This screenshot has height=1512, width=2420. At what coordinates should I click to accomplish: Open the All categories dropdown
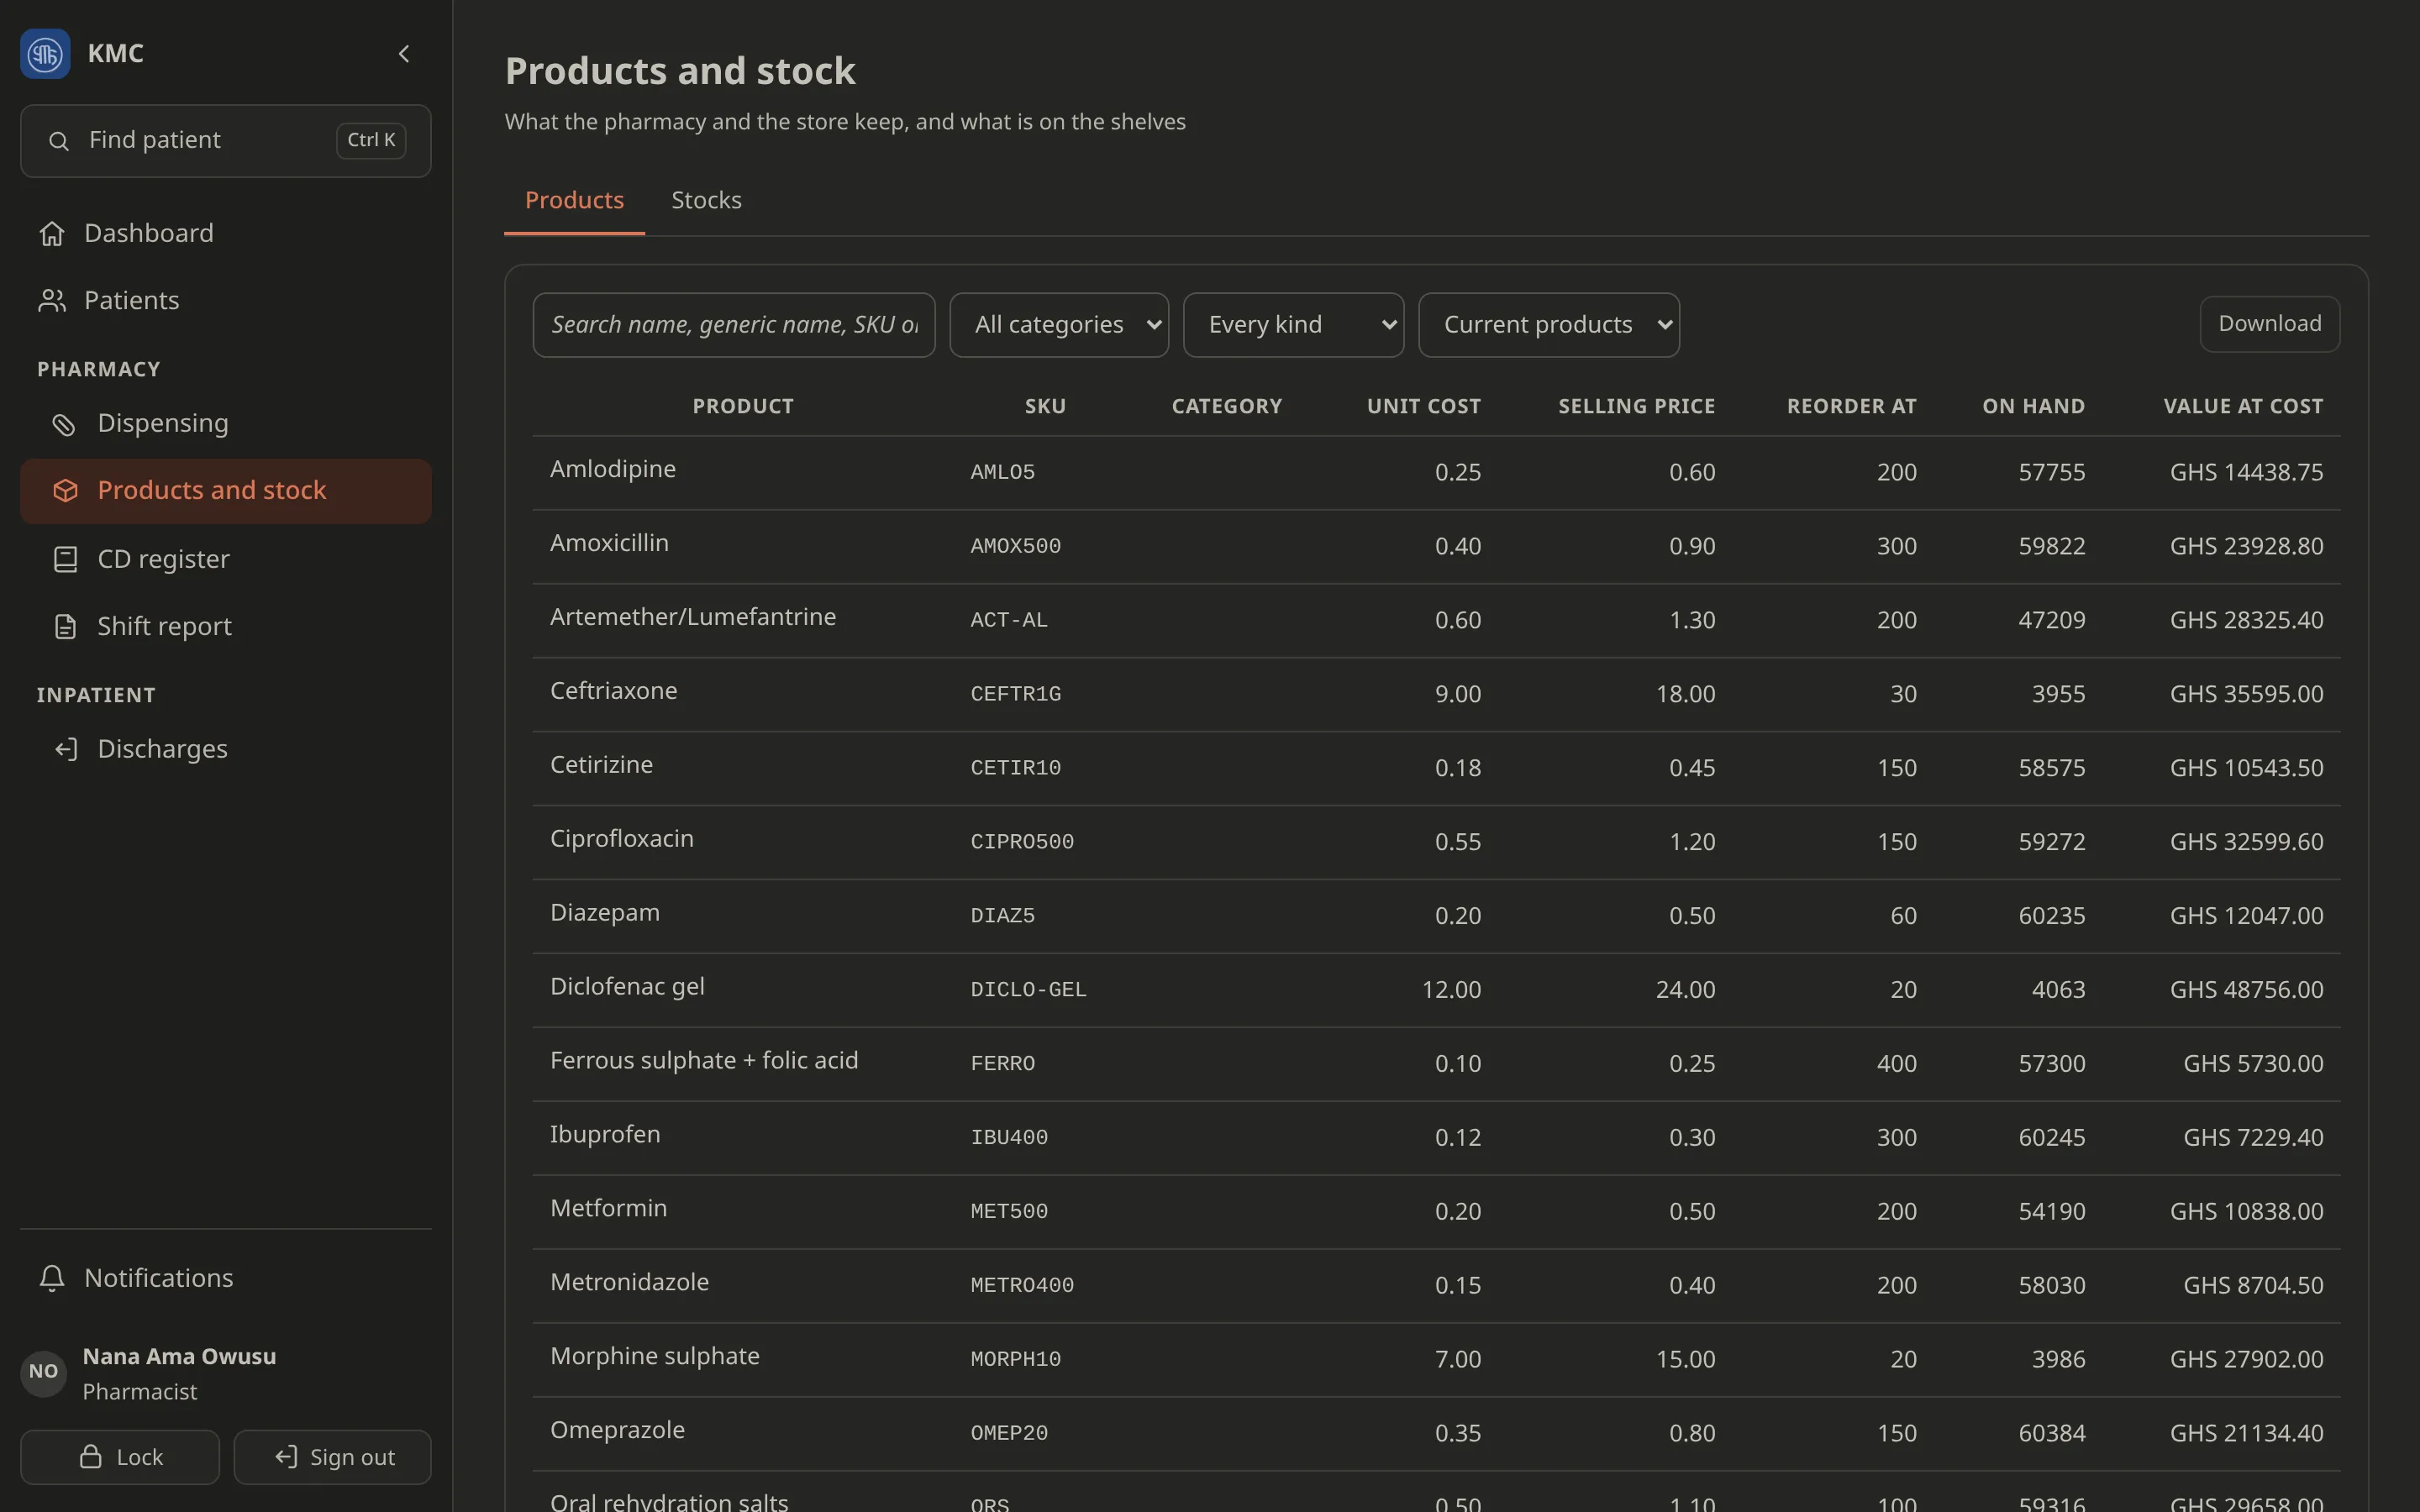(1059, 325)
